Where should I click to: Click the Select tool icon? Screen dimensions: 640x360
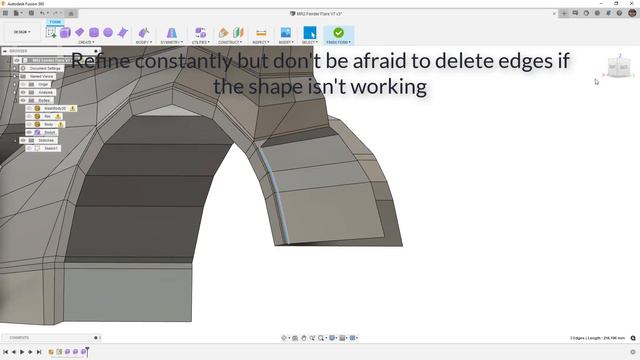310,32
